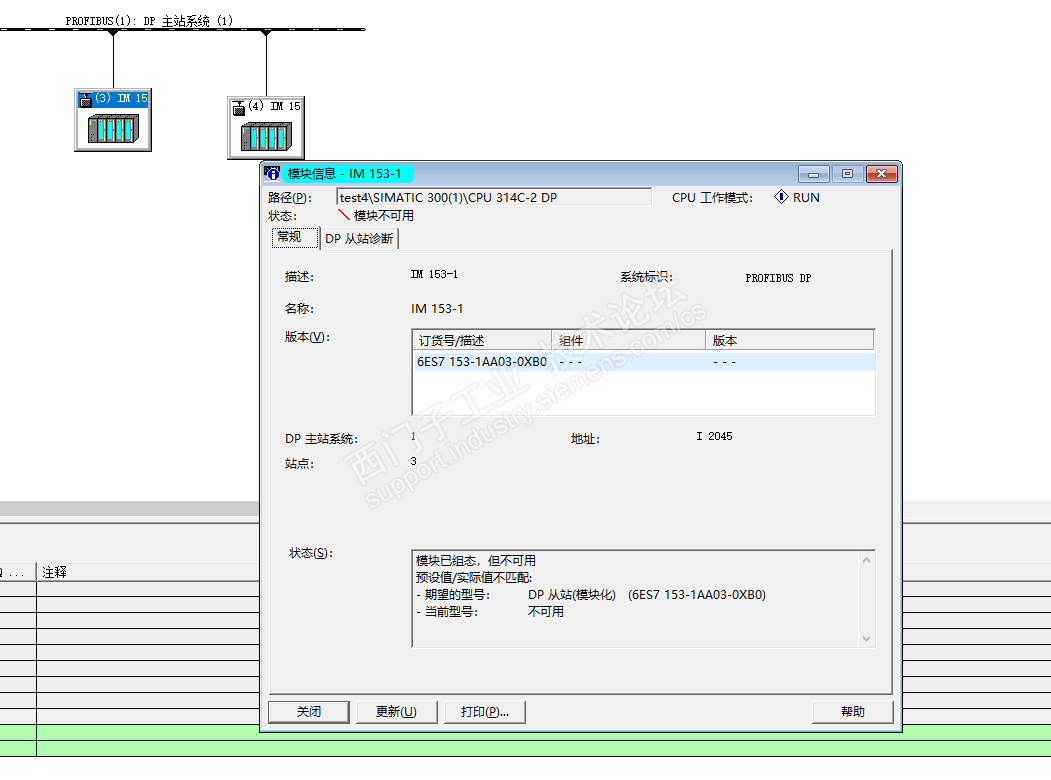Click the 更新(U) button
This screenshot has width=1051, height=780.
[397, 712]
